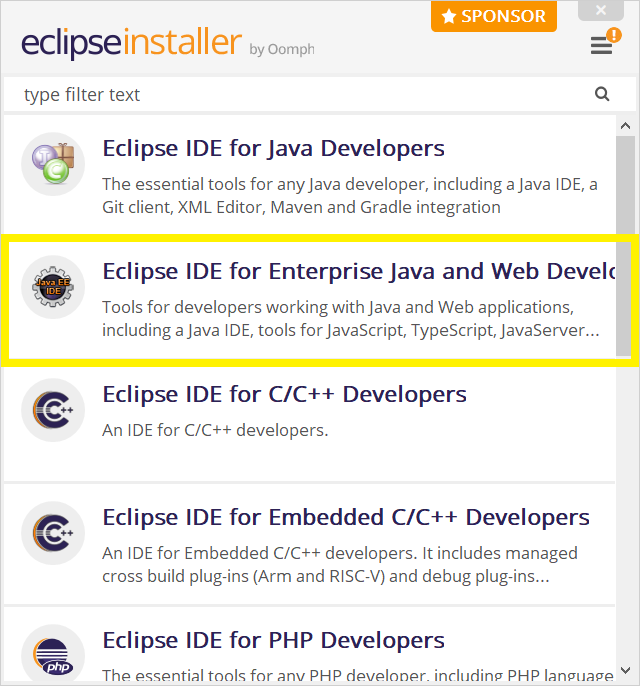Select Eclipse IDE for PHP Developers

[x=310, y=646]
